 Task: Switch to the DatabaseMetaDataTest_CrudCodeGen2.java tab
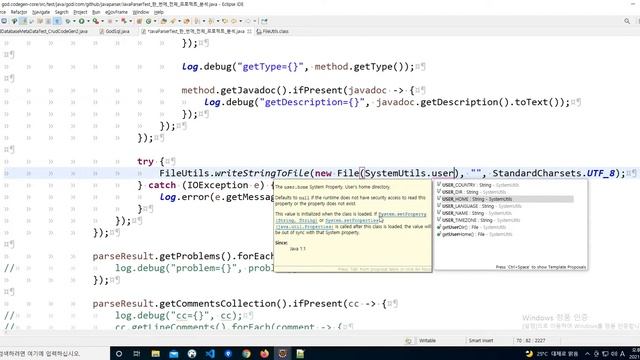(43, 31)
